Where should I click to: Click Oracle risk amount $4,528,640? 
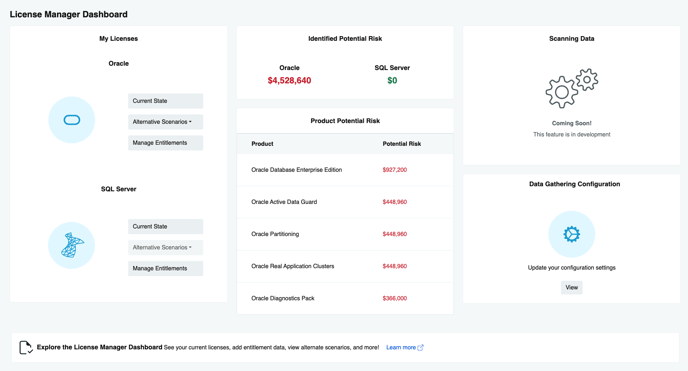[x=289, y=81]
